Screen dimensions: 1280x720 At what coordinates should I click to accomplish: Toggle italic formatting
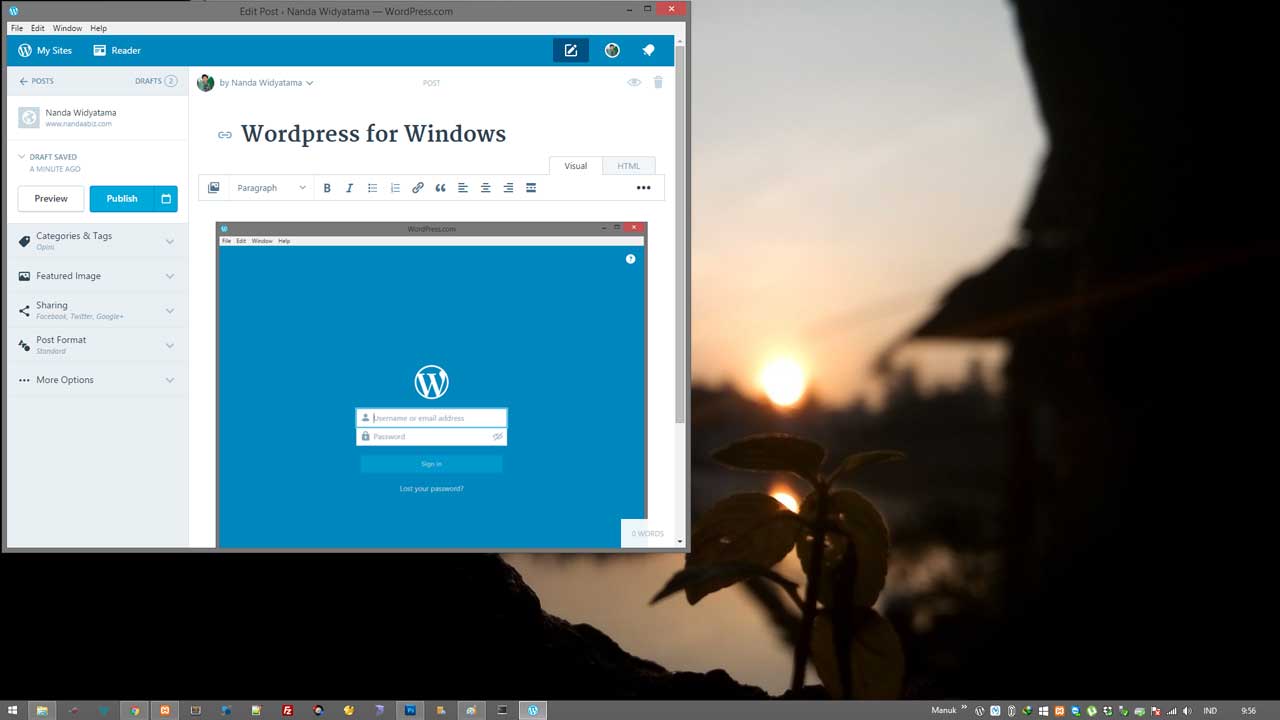349,188
